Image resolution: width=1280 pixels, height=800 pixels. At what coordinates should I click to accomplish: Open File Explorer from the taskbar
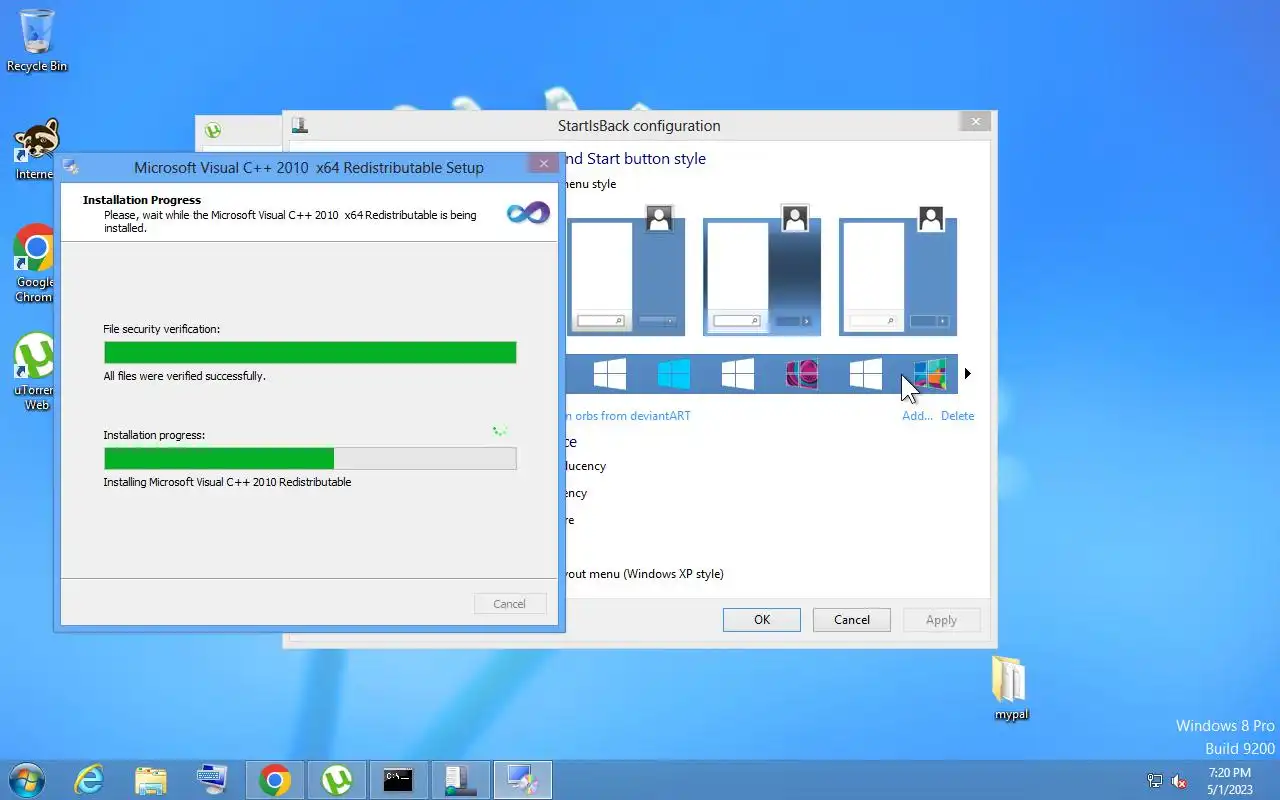151,780
